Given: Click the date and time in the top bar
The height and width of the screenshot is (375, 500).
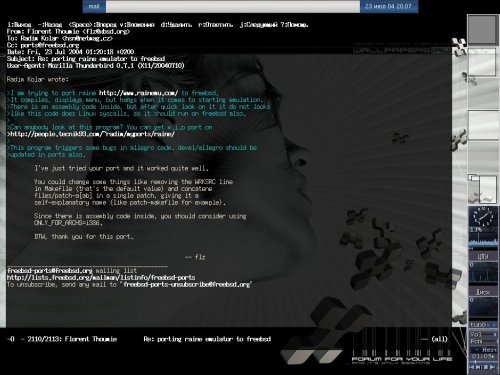Looking at the screenshot, I should click(x=388, y=6).
